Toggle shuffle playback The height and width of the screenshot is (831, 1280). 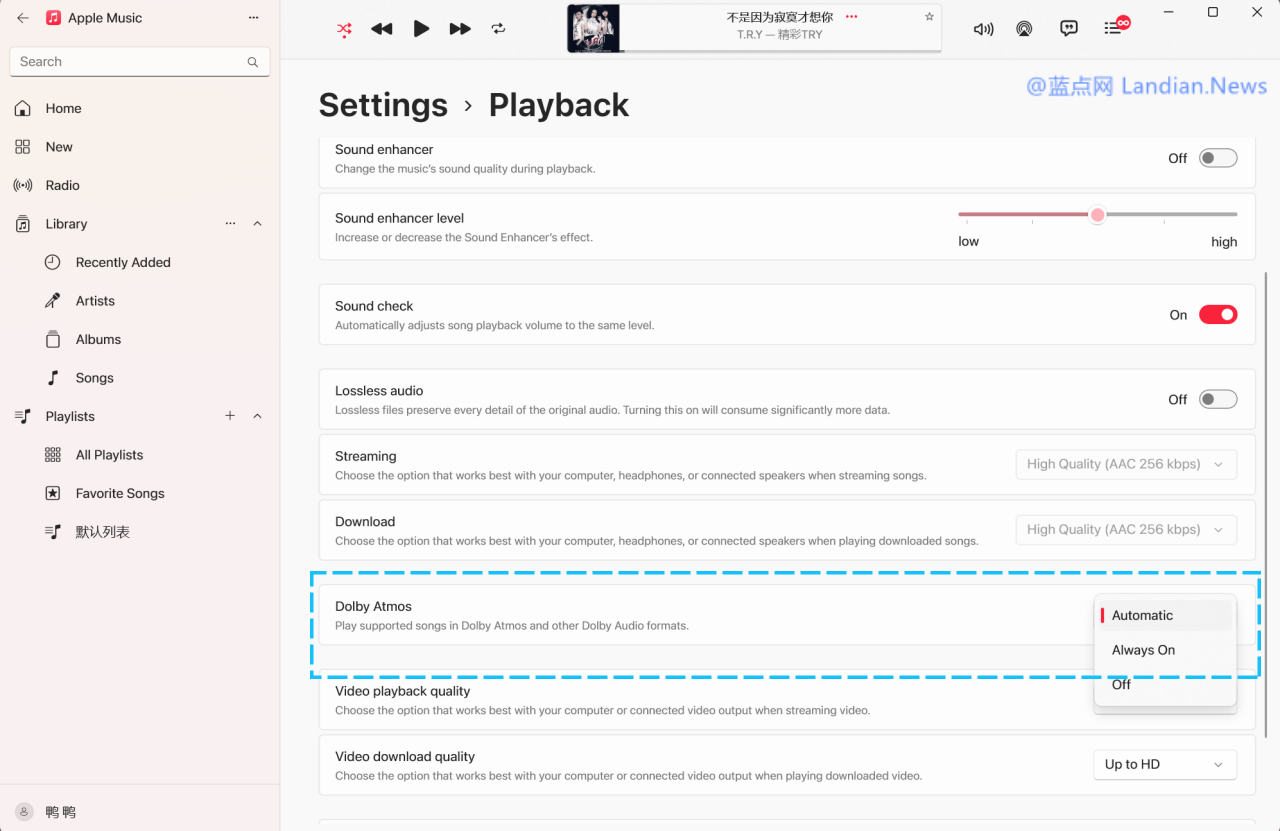click(x=344, y=30)
